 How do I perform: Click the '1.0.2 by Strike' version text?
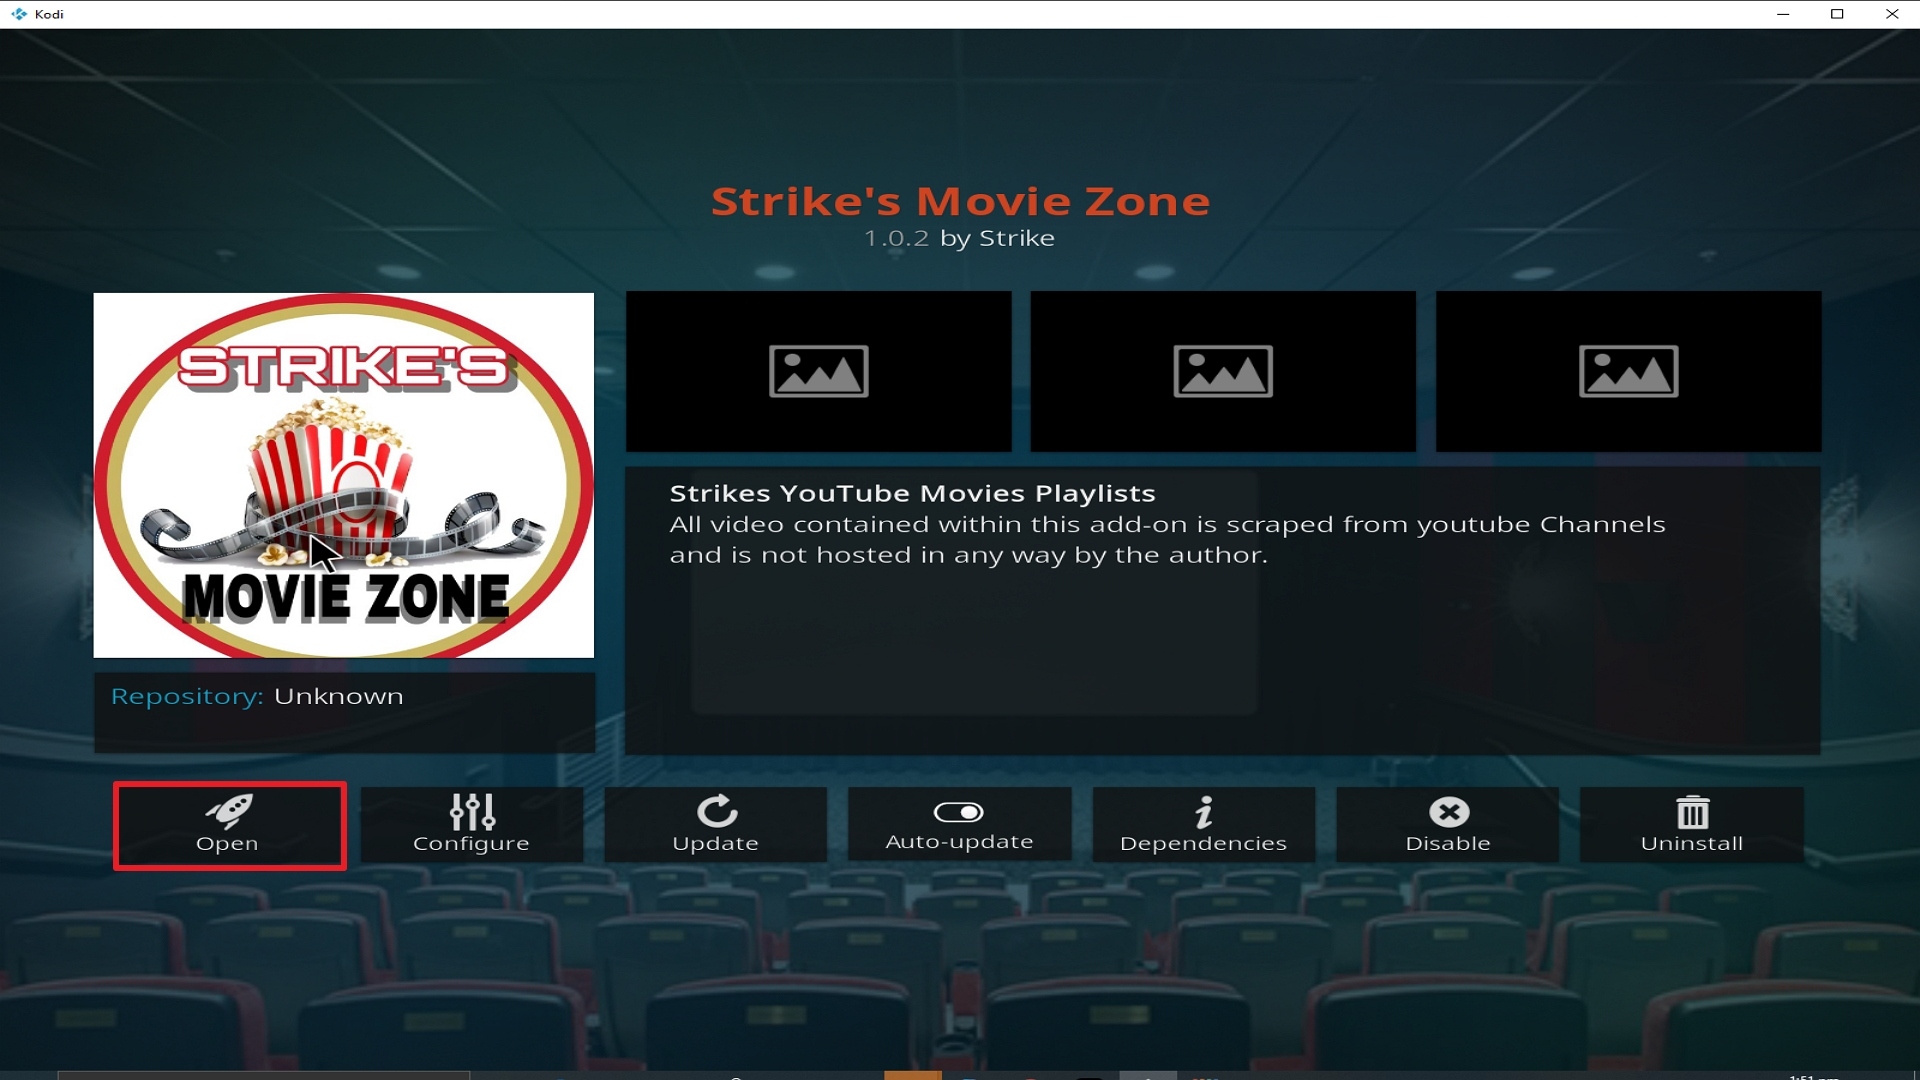click(960, 238)
